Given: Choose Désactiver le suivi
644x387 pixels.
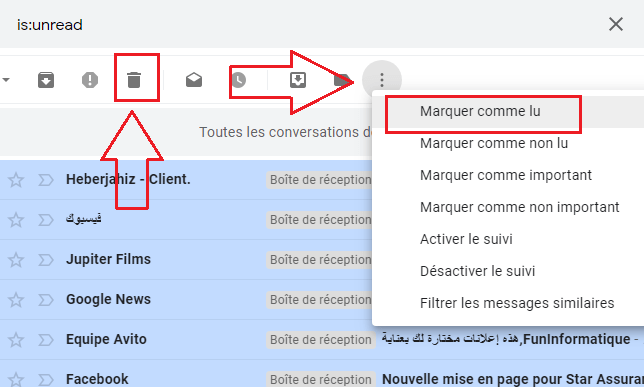Looking at the screenshot, I should point(477,272).
